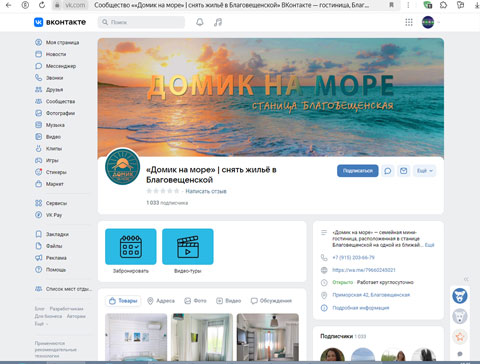Click Написать отзыв link

point(206,191)
